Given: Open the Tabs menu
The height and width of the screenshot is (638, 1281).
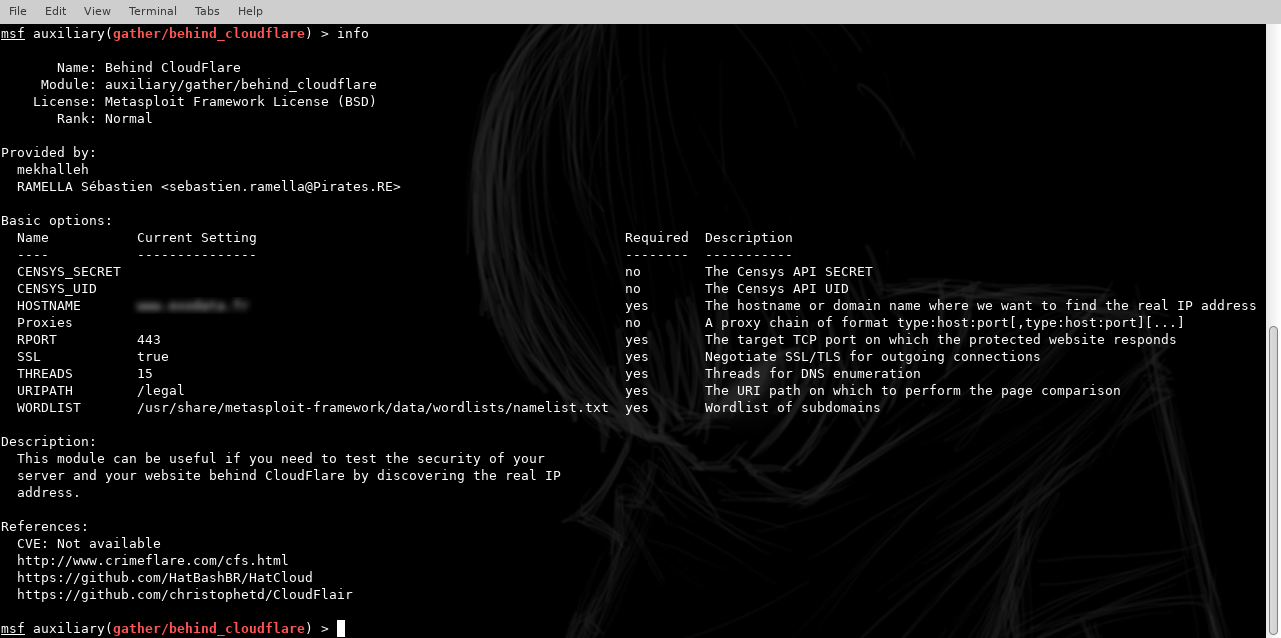Looking at the screenshot, I should point(207,11).
